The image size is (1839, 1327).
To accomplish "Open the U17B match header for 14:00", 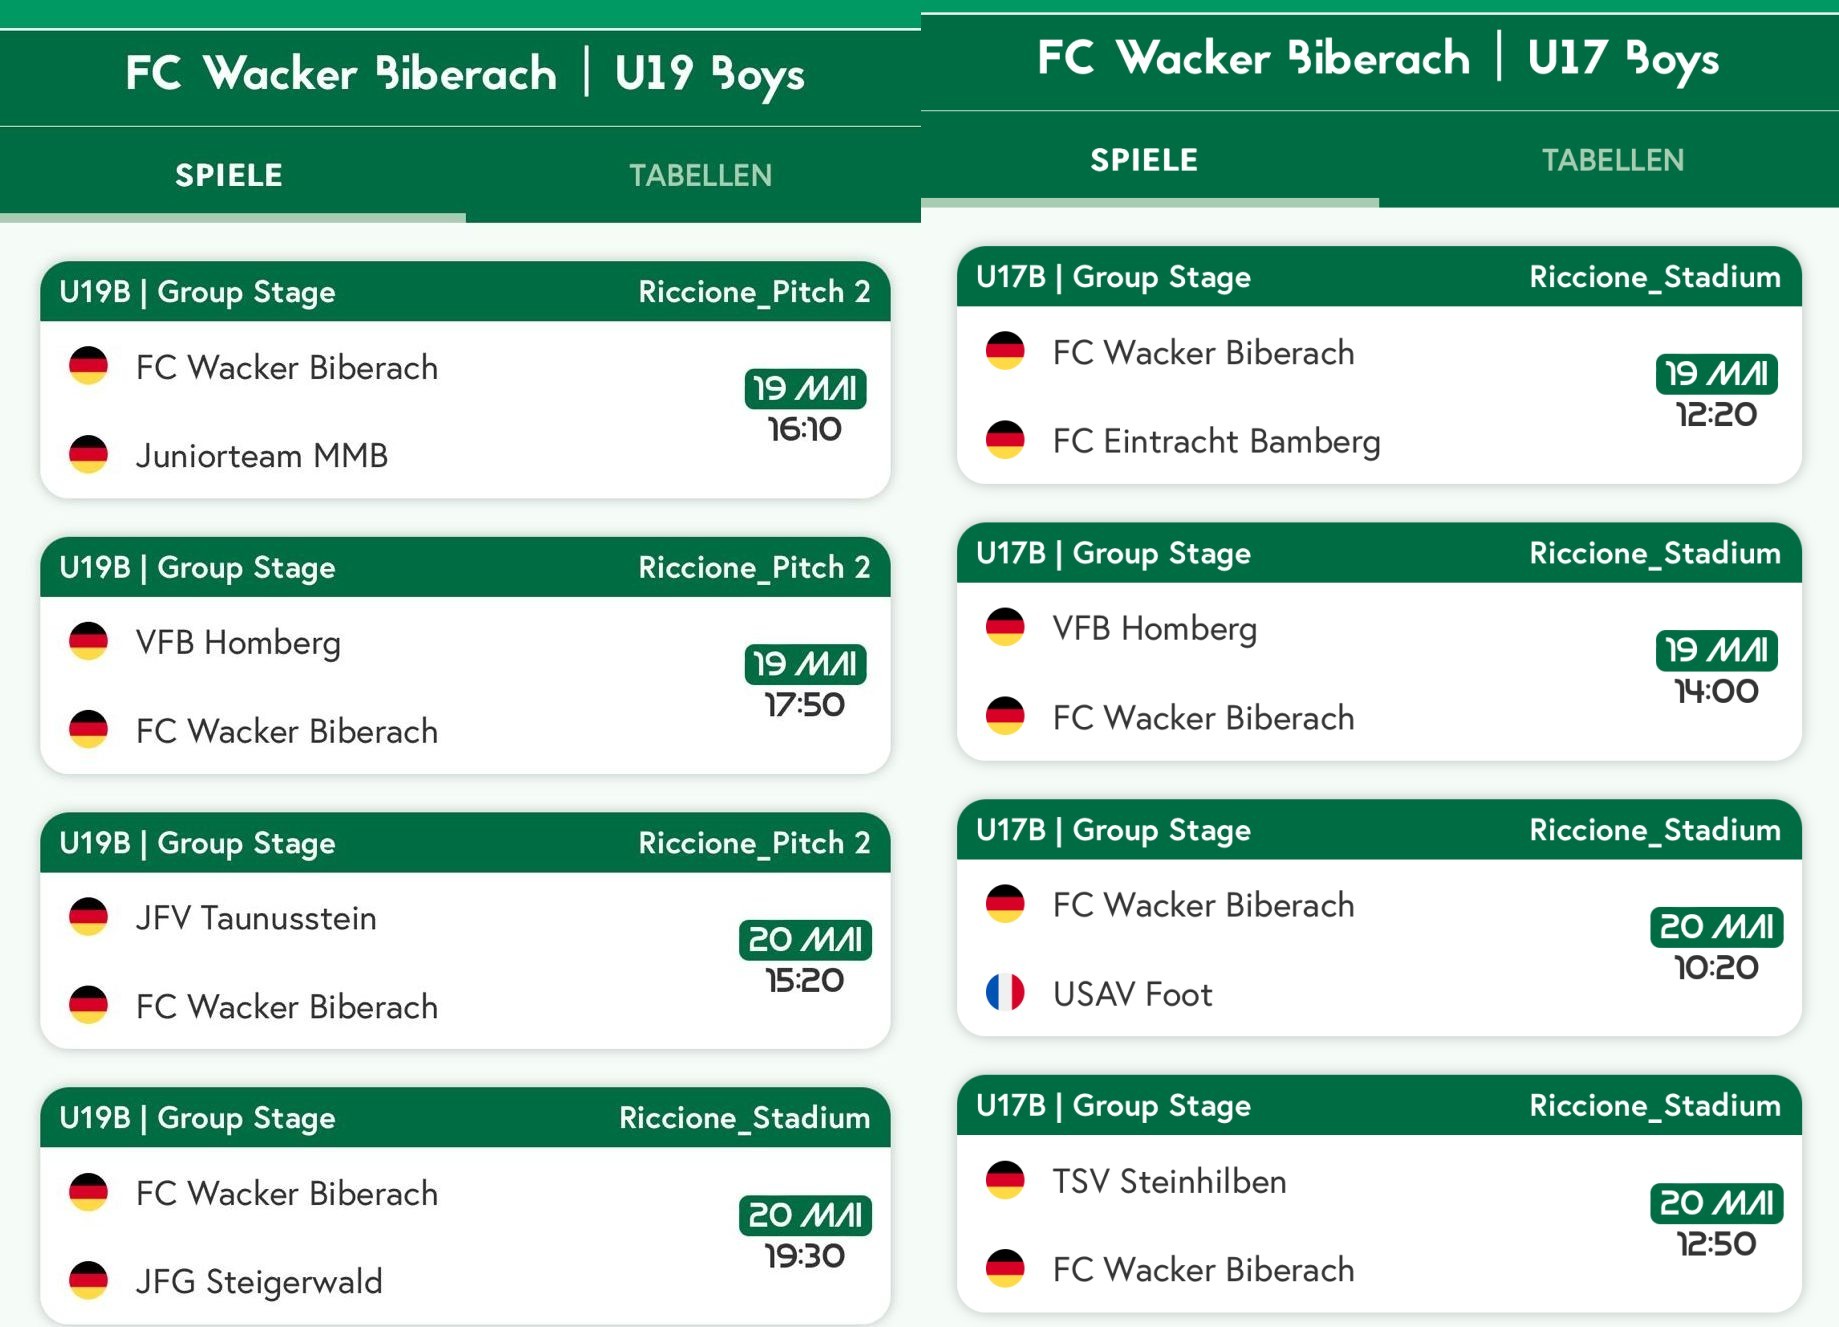I will [x=1379, y=553].
